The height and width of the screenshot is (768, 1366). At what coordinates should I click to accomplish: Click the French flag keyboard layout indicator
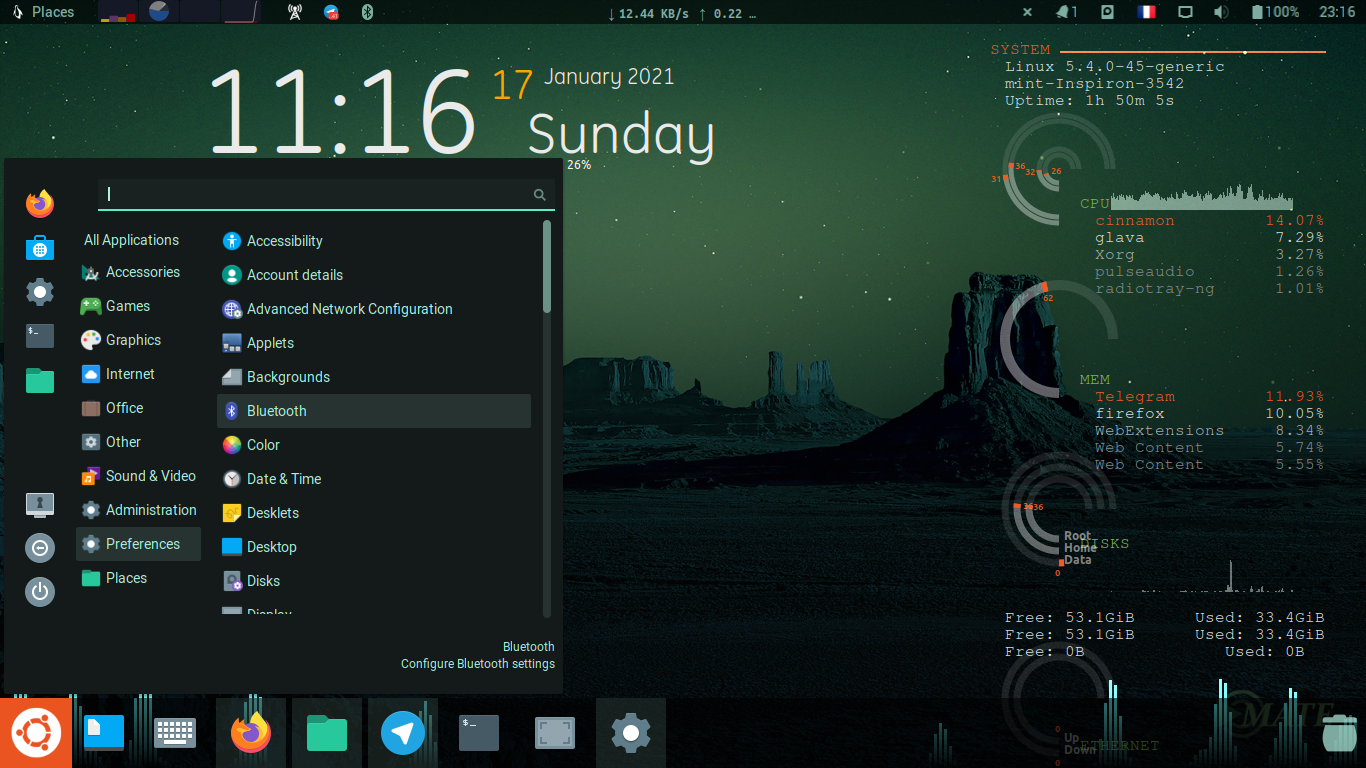(1146, 12)
